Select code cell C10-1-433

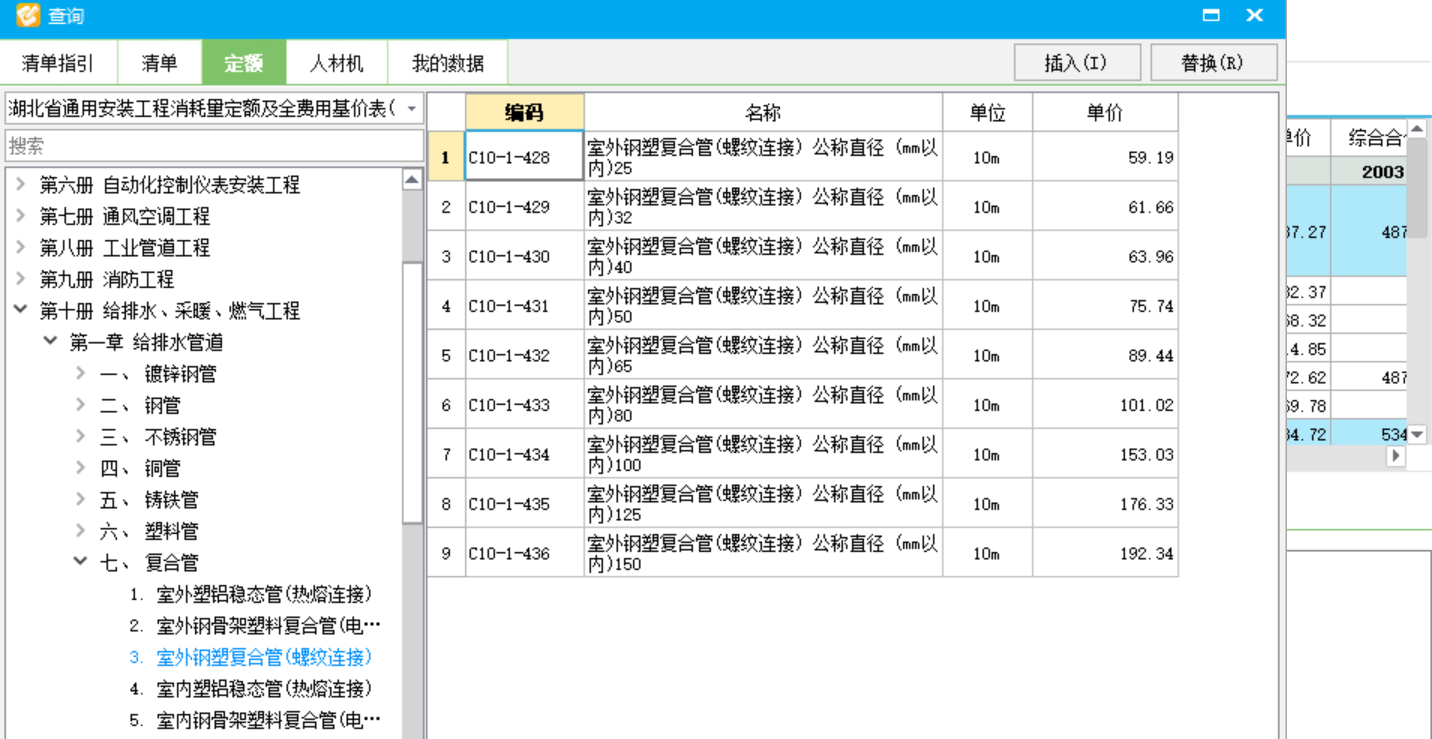(x=524, y=405)
